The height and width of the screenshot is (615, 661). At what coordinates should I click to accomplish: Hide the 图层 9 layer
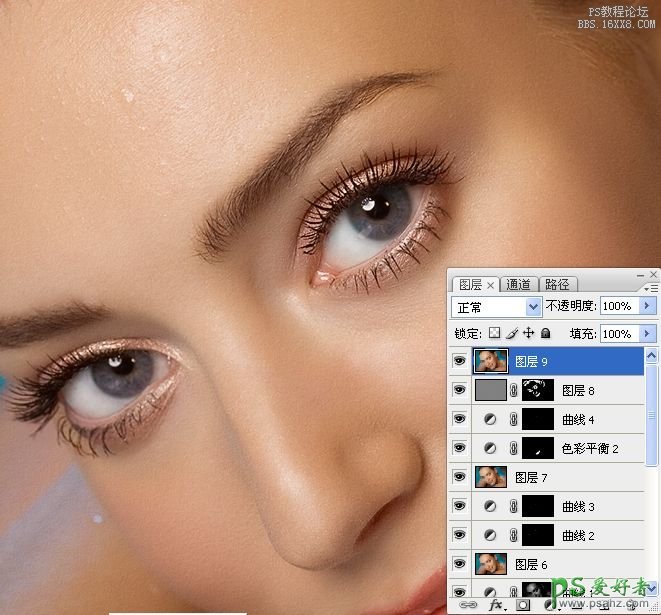pyautogui.click(x=459, y=361)
